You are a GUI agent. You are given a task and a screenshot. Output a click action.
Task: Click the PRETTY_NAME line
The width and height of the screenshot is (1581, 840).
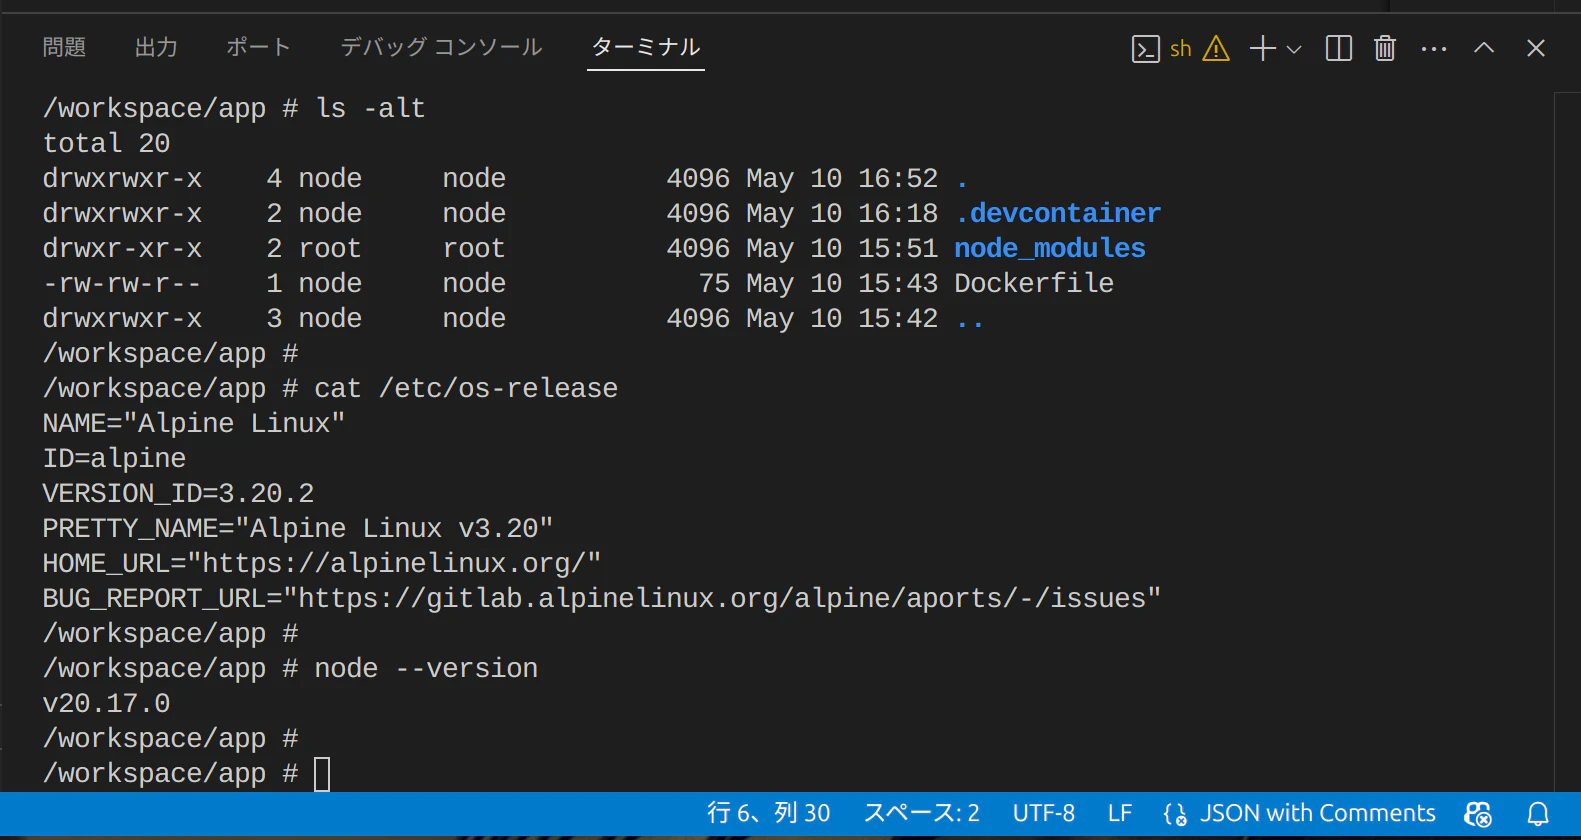(298, 528)
